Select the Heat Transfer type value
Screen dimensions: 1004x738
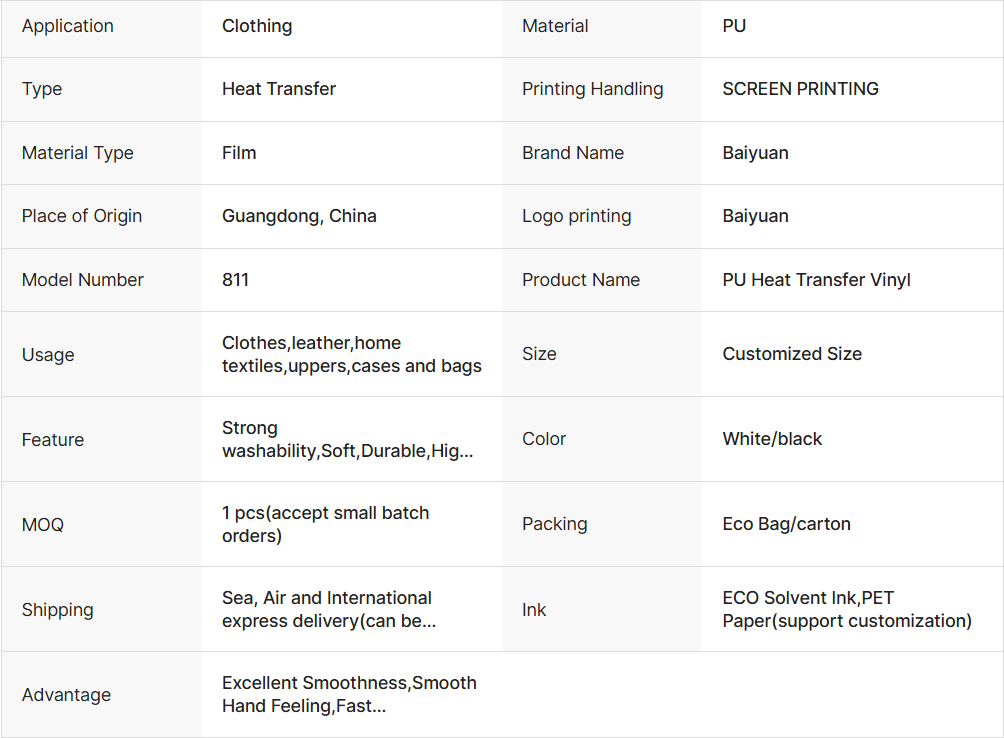pos(279,89)
